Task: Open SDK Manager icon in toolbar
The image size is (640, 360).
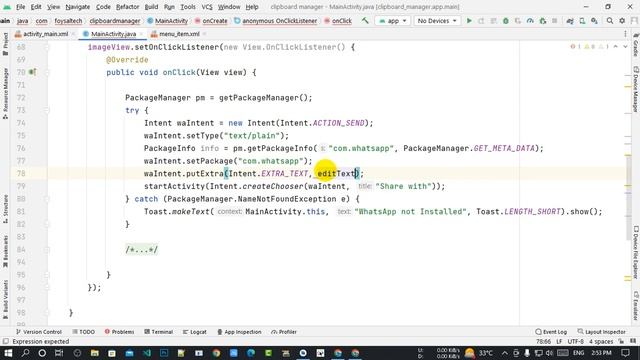Action: coord(594,20)
